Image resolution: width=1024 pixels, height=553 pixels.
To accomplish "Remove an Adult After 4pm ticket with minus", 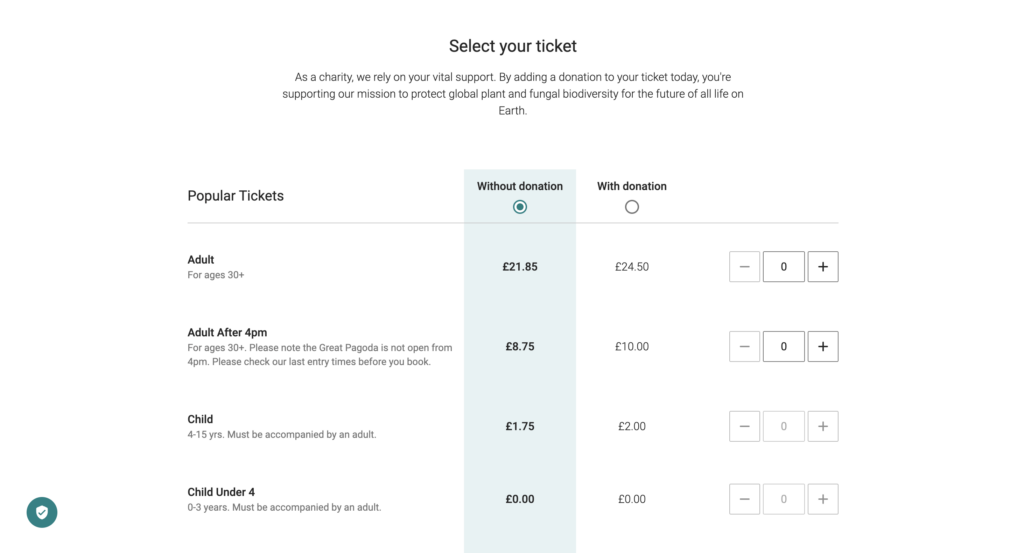I will 744,347.
